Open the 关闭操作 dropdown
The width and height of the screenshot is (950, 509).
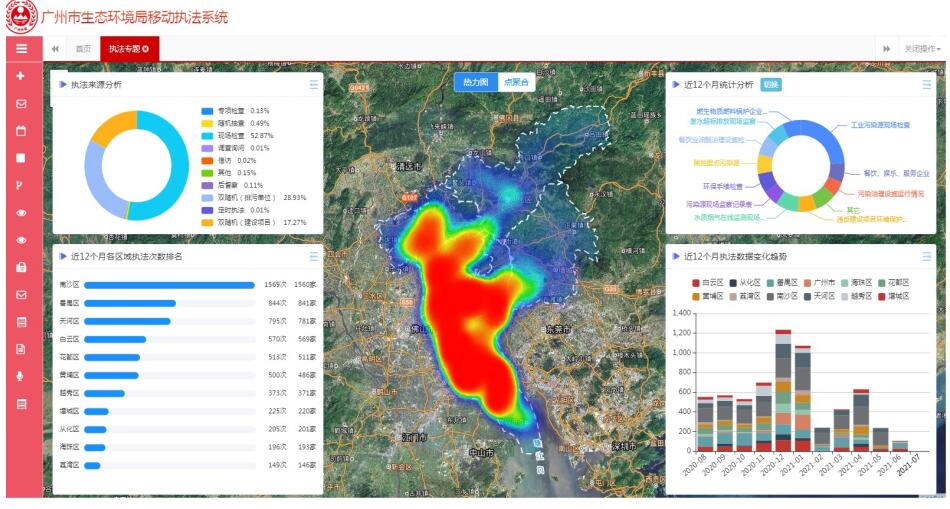click(x=921, y=49)
